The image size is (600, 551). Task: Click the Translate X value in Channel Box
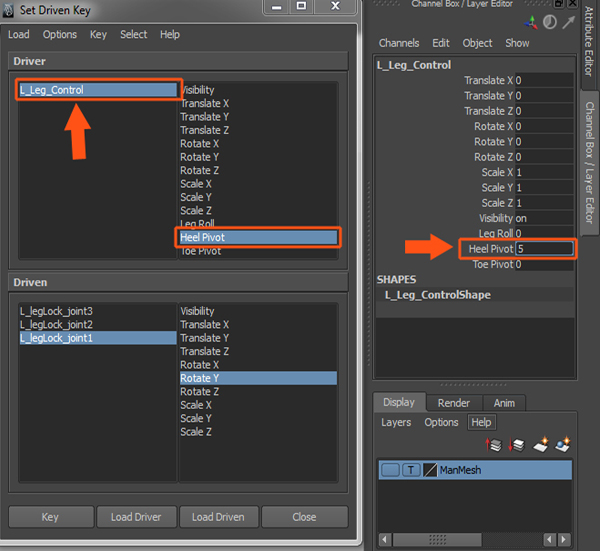pyautogui.click(x=544, y=80)
